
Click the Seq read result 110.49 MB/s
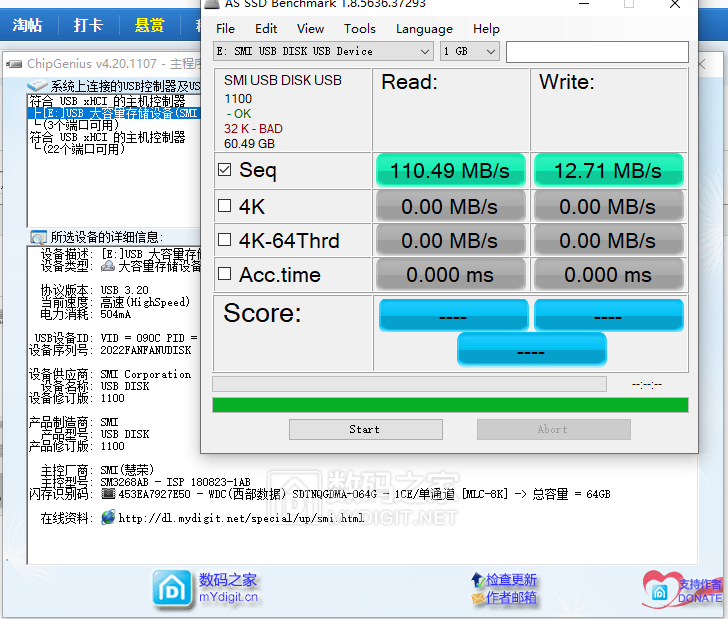point(450,170)
